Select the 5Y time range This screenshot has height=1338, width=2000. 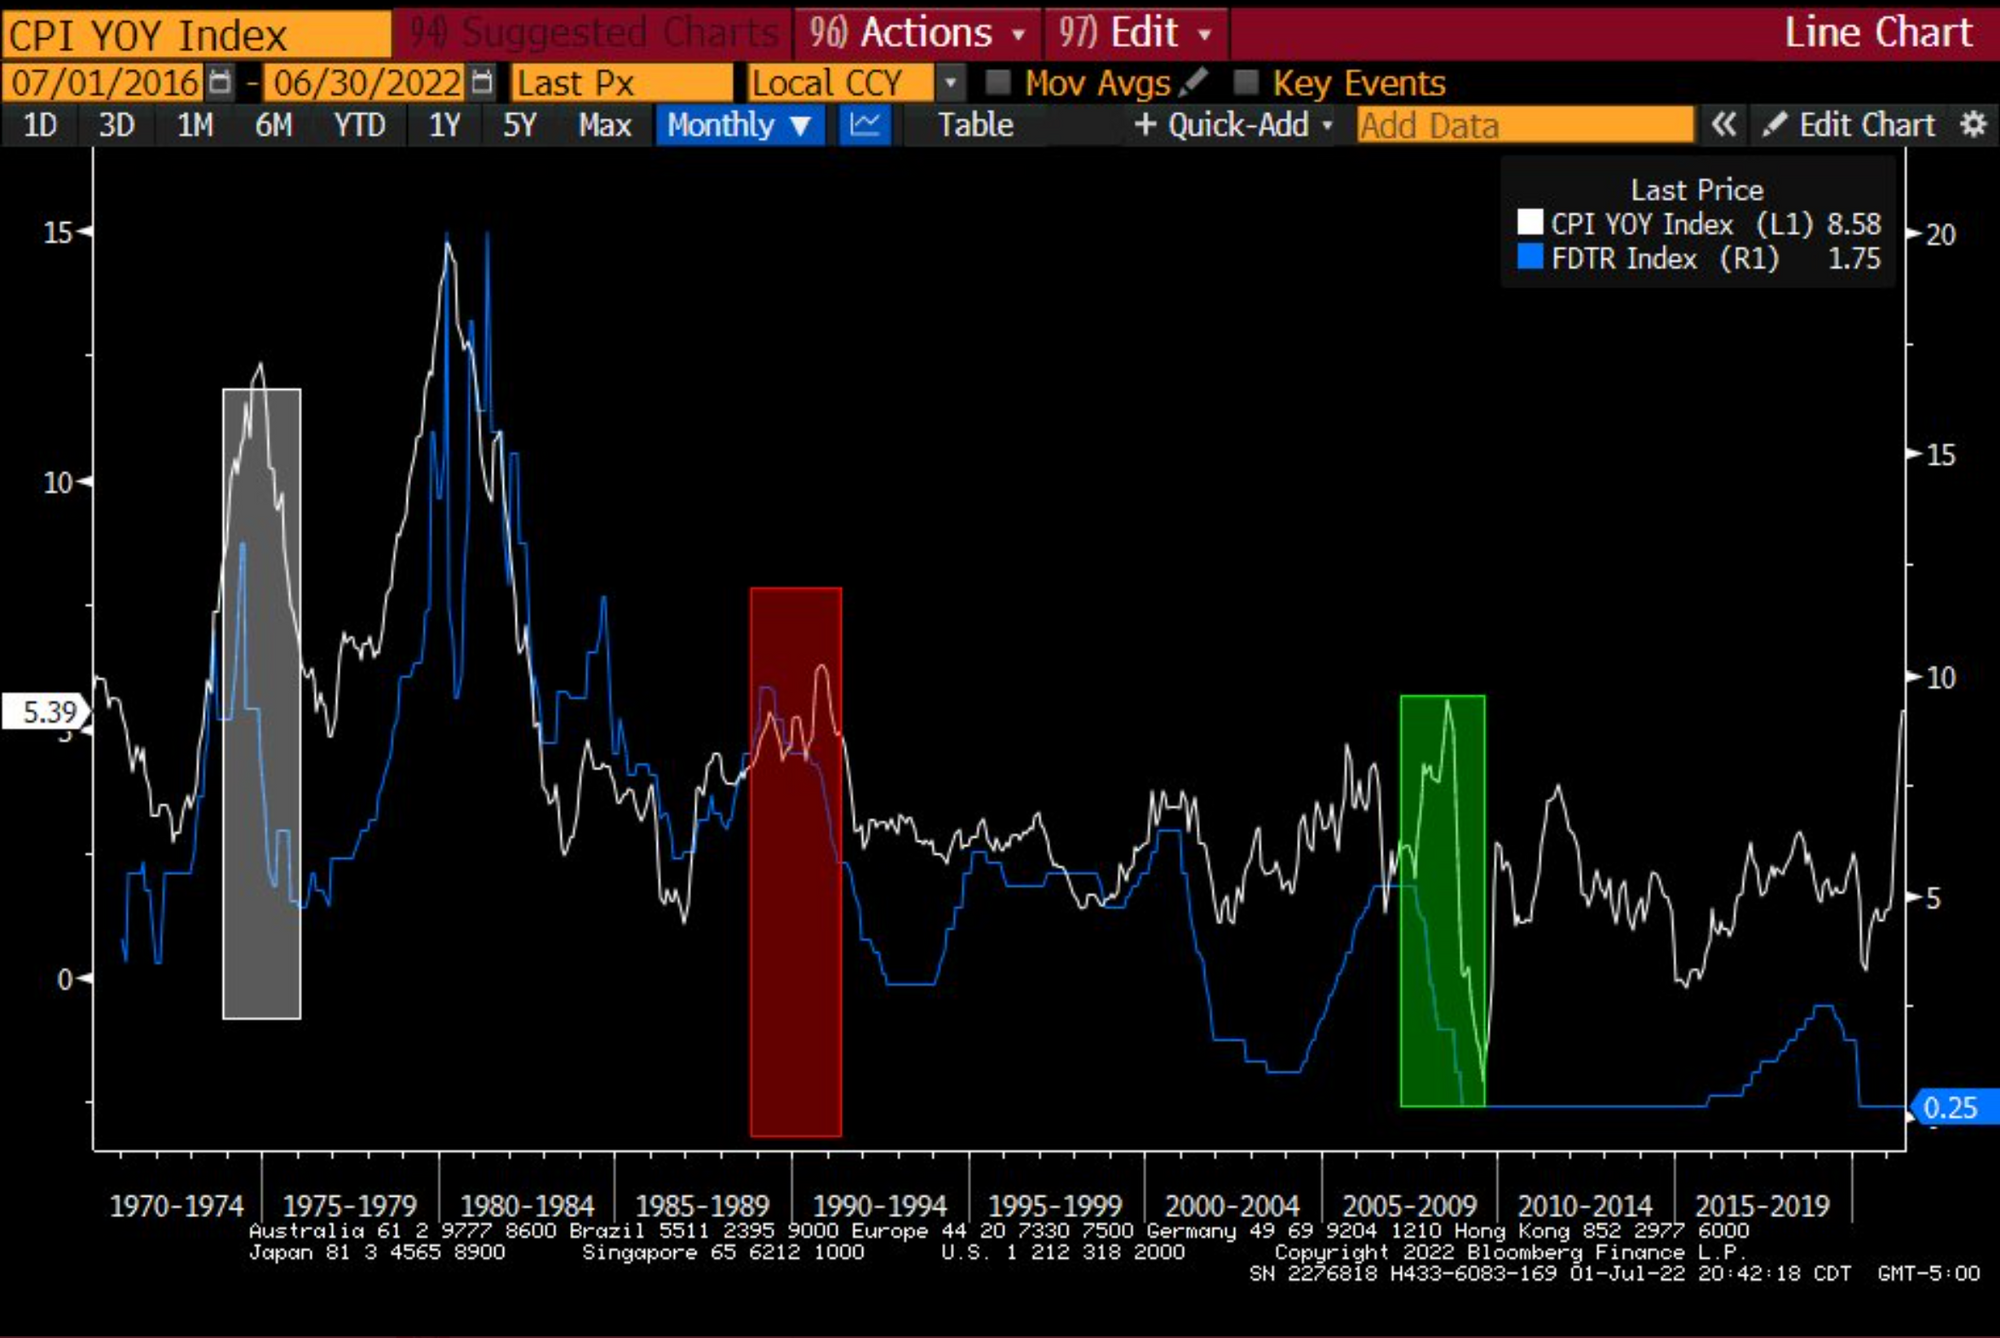click(519, 125)
